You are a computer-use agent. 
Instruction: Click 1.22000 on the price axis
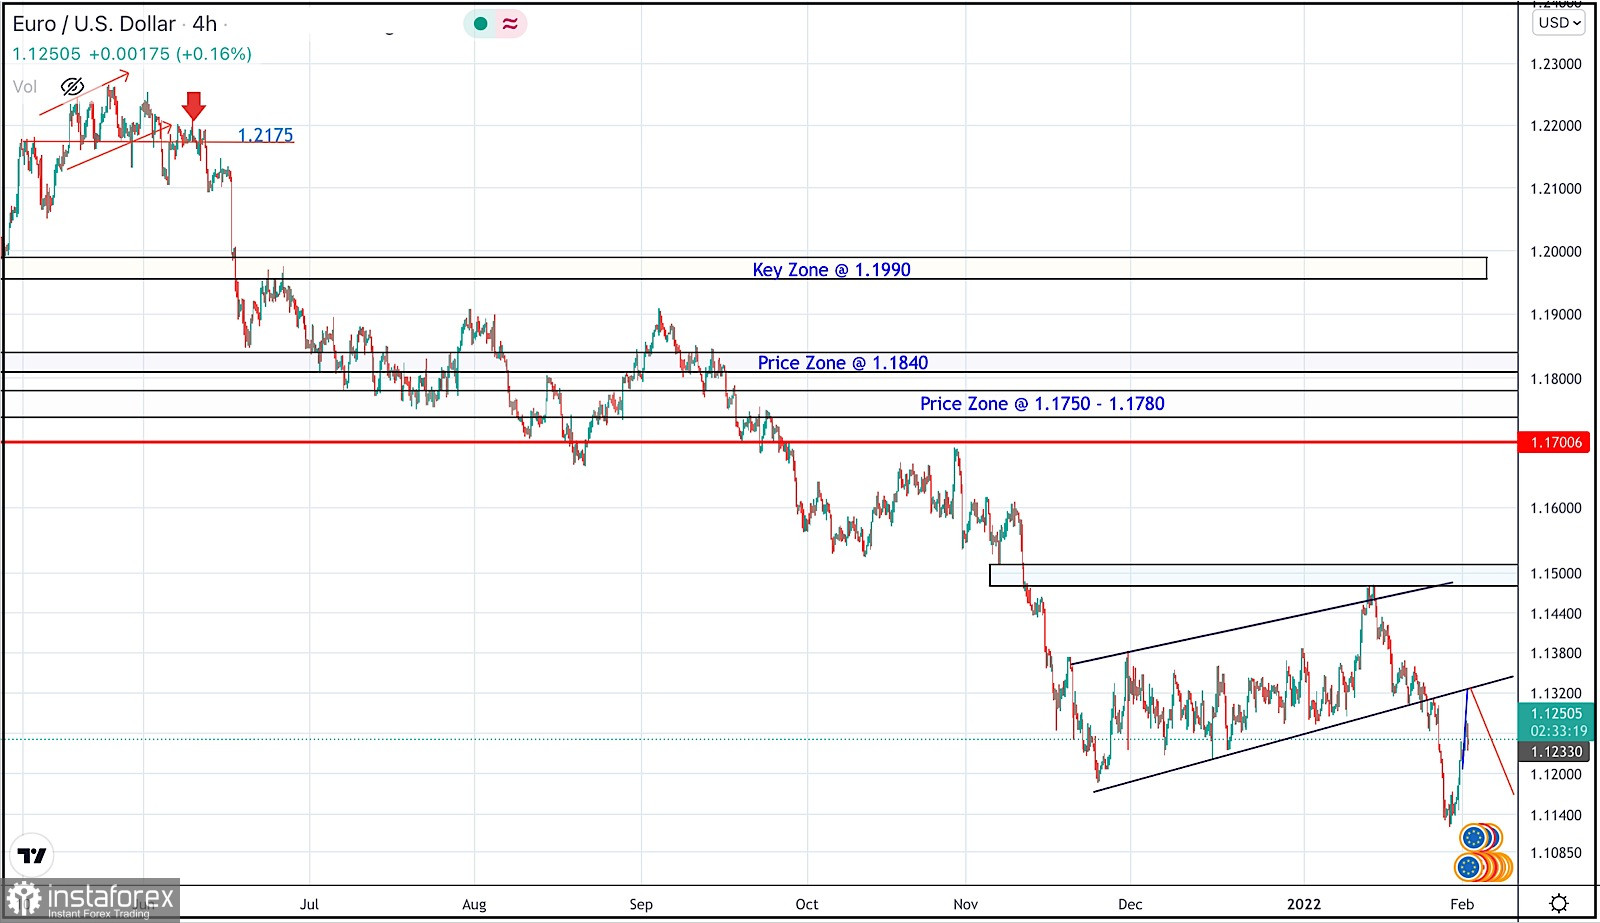click(1556, 126)
